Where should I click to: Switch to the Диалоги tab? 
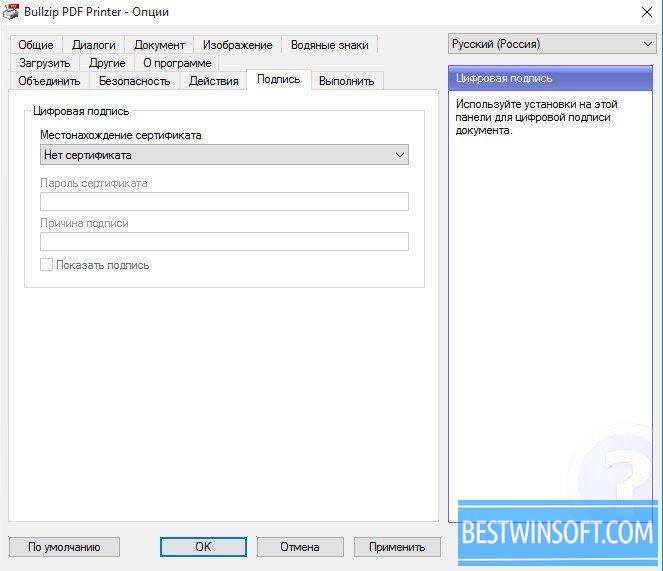coord(93,45)
